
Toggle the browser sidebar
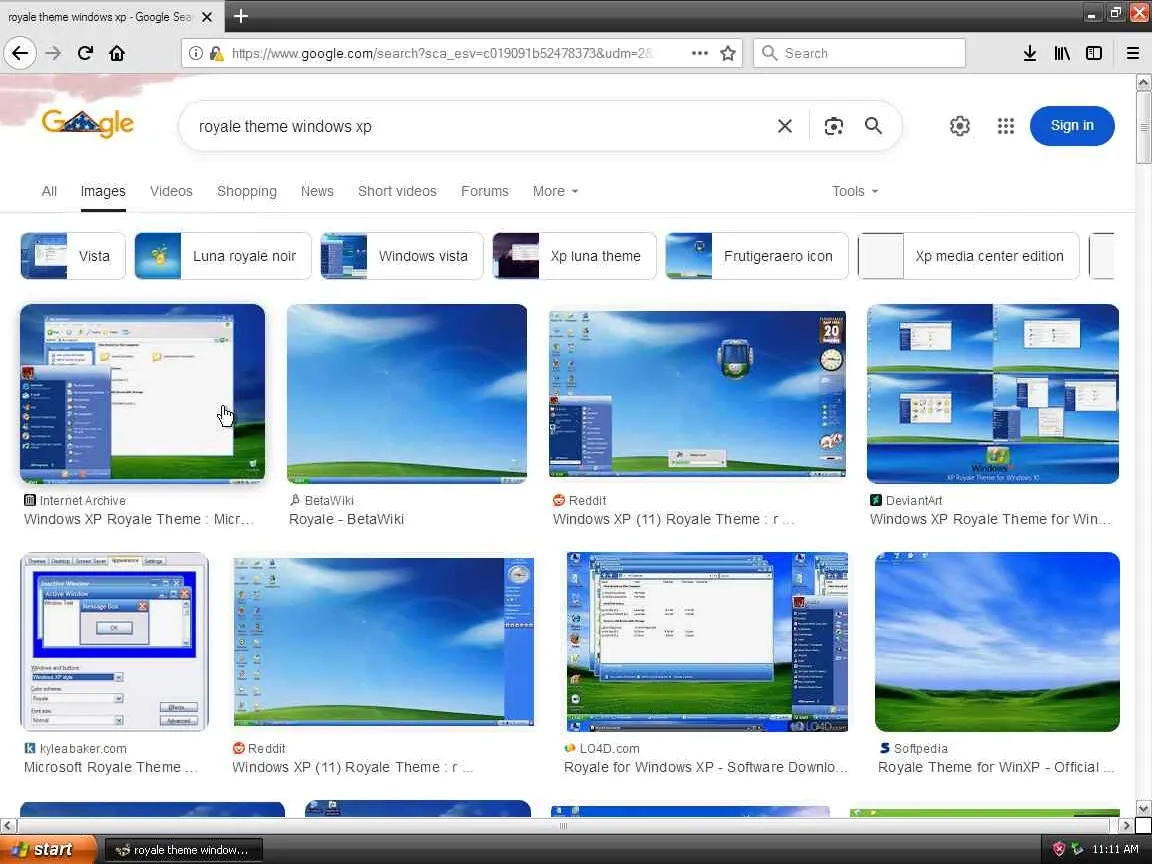[x=1094, y=53]
